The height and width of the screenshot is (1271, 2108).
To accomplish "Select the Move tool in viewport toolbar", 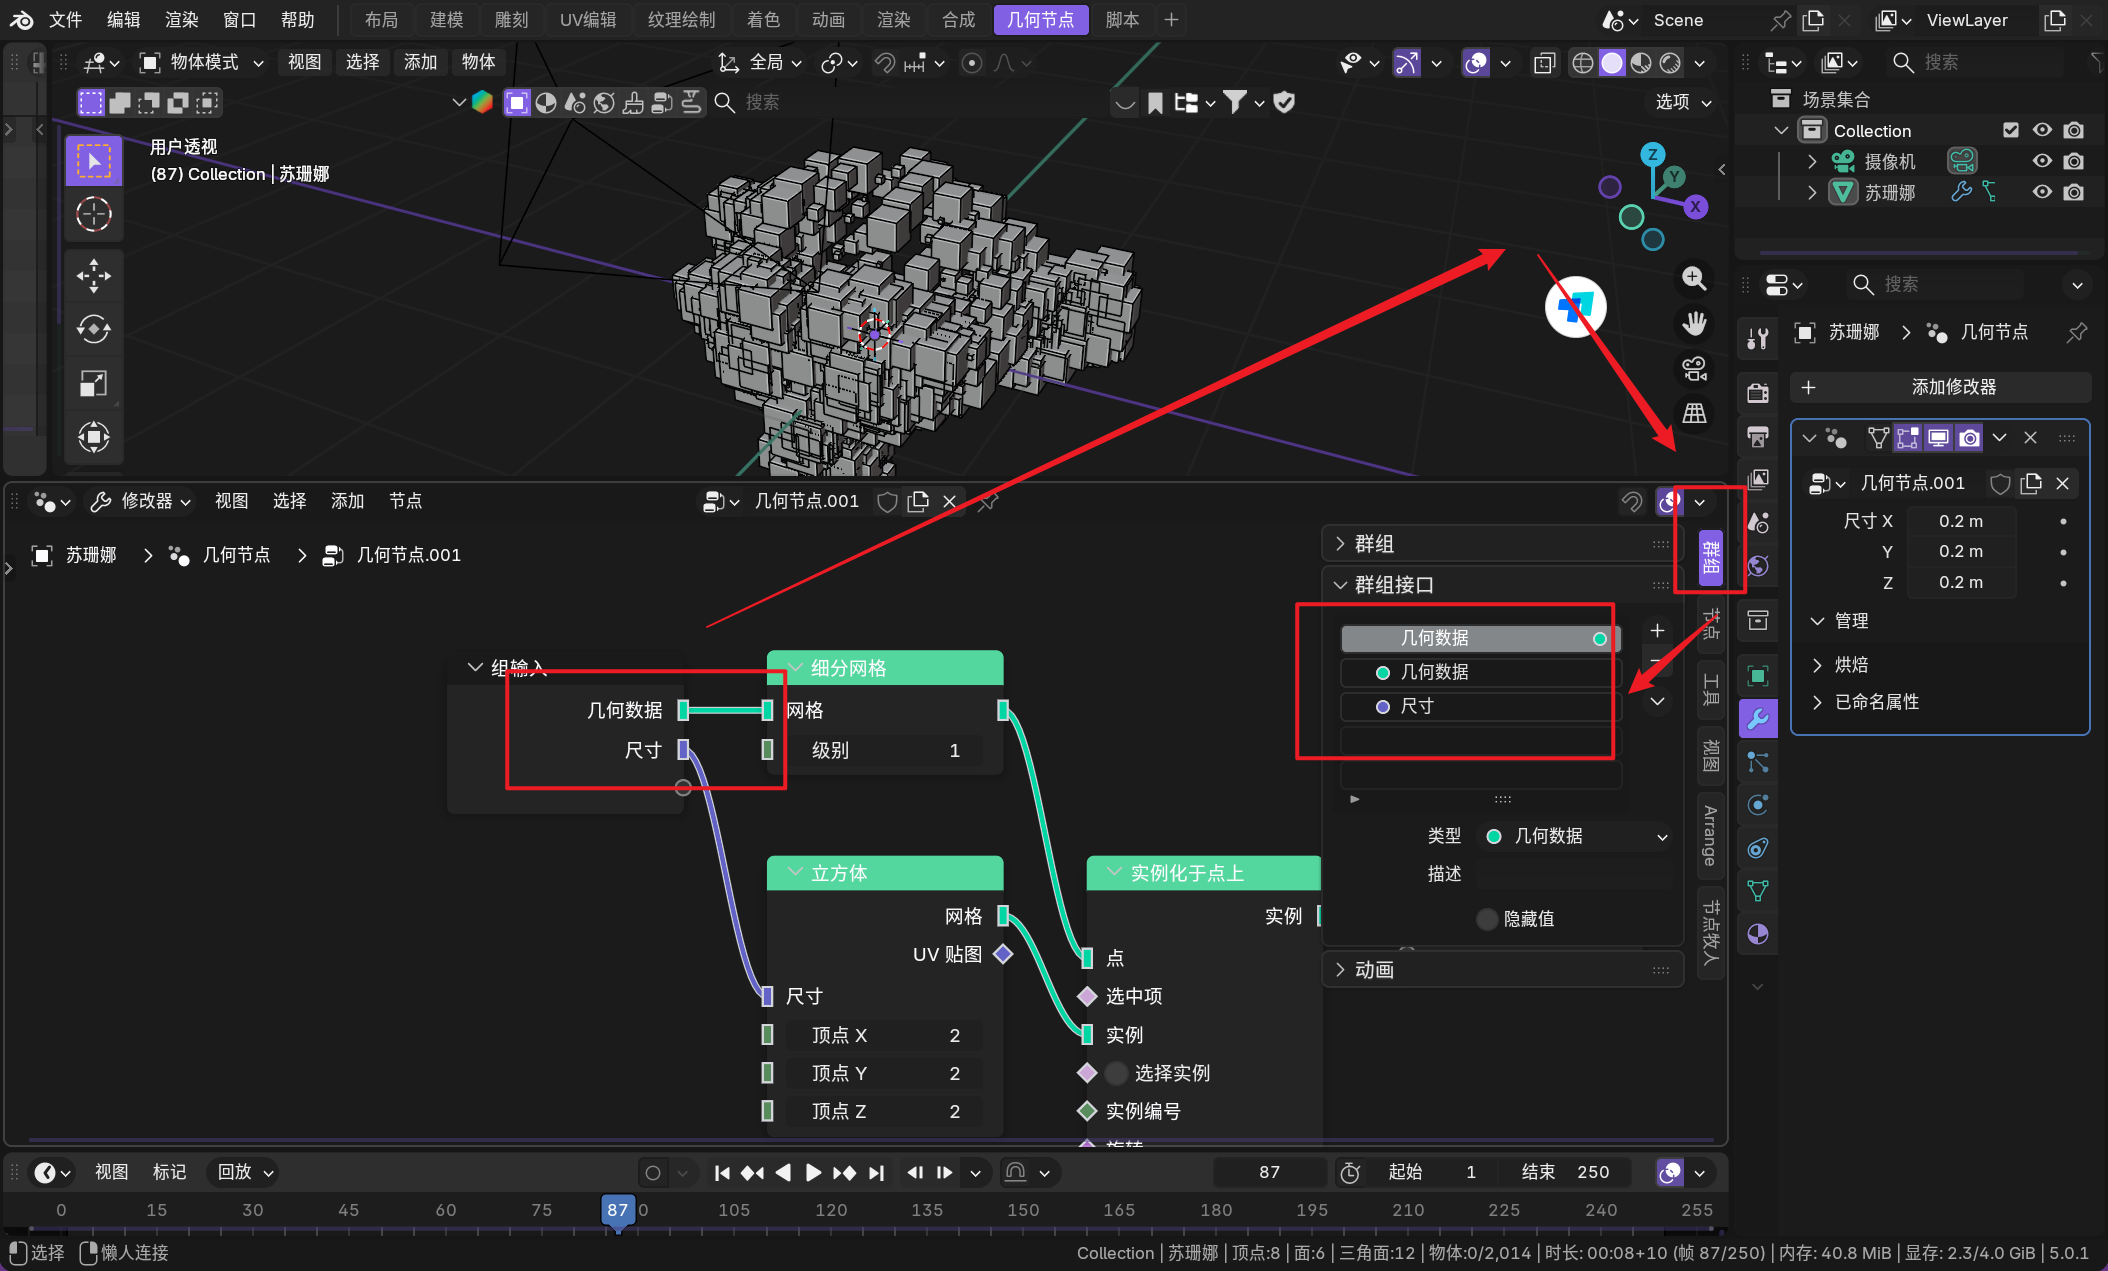I will pyautogui.click(x=94, y=276).
